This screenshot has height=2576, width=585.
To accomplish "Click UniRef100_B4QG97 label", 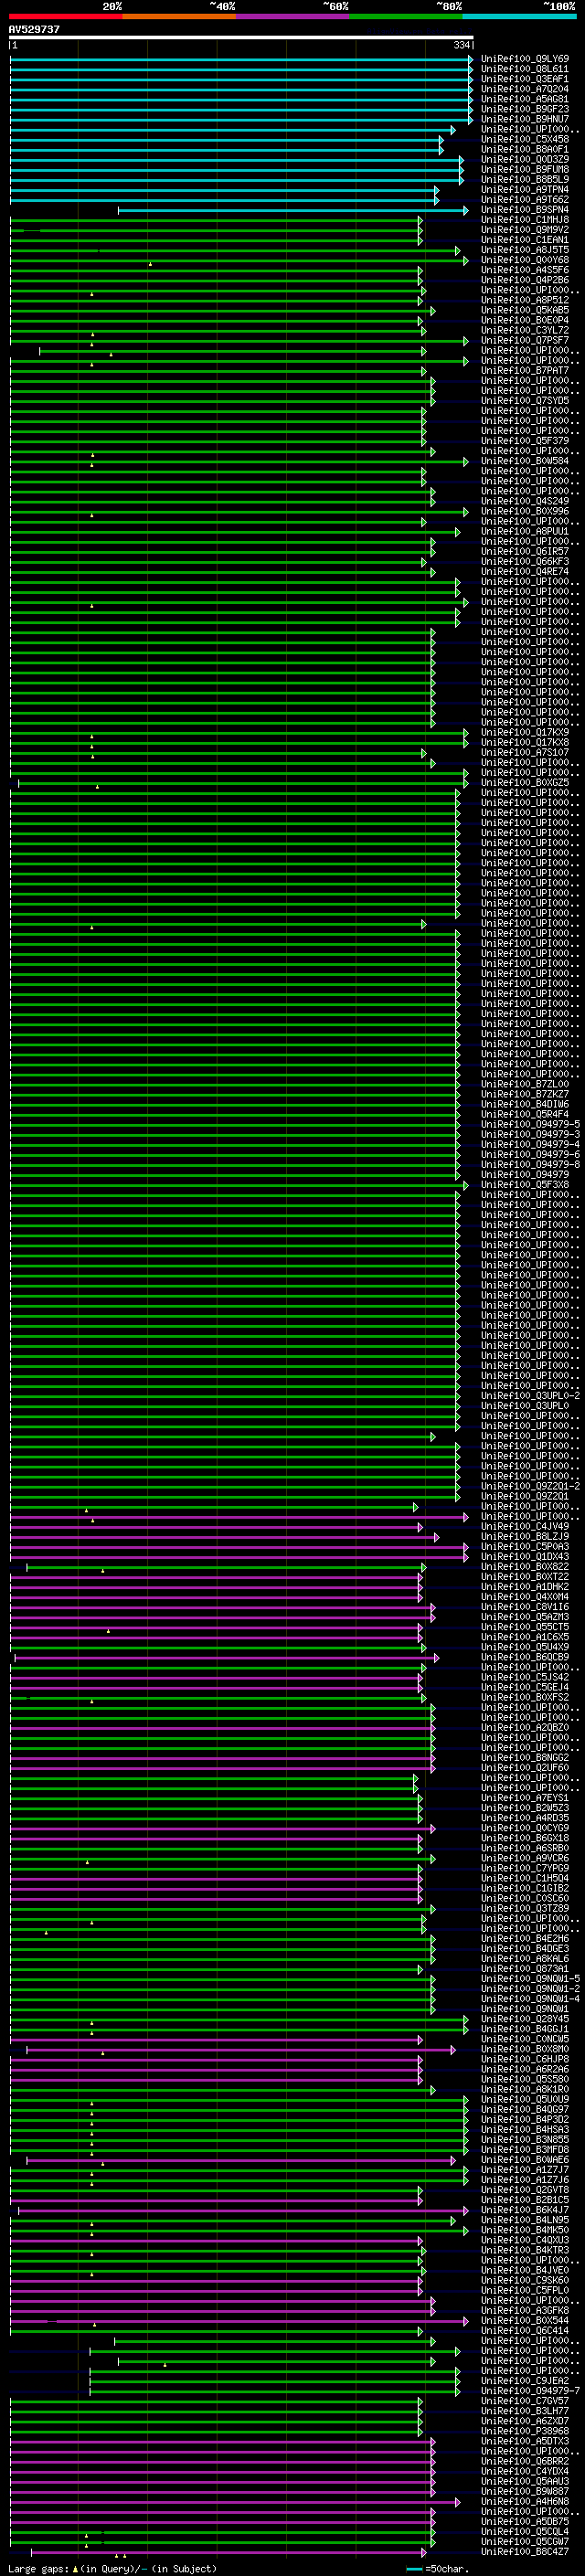I will (525, 2109).
